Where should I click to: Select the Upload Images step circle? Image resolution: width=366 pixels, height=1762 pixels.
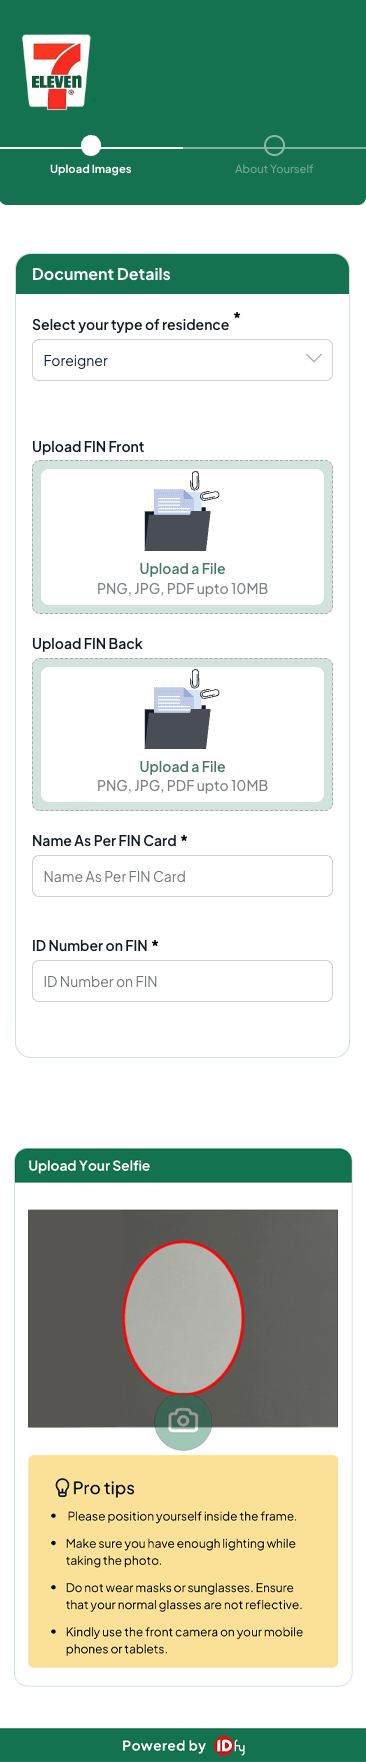(x=91, y=146)
